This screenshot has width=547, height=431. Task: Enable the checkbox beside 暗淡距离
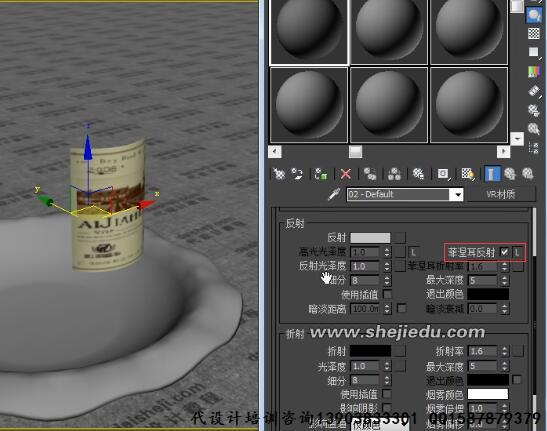402,308
